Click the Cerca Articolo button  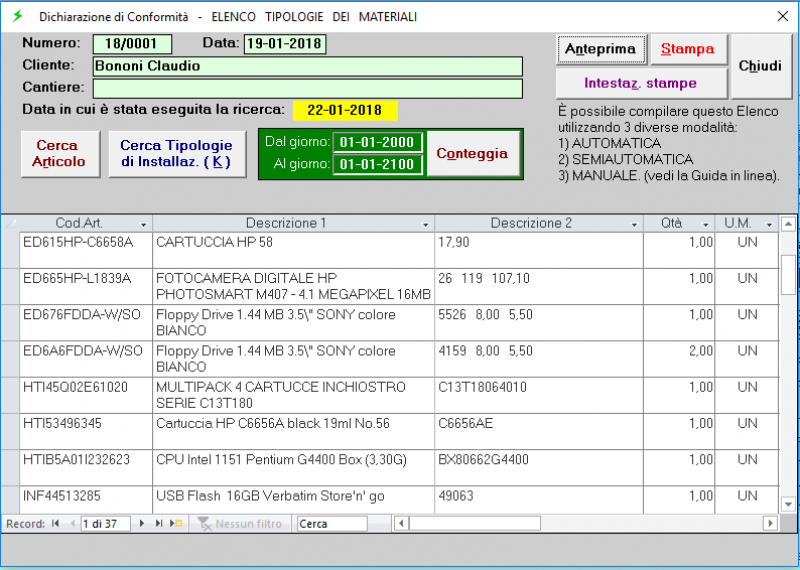click(58, 154)
